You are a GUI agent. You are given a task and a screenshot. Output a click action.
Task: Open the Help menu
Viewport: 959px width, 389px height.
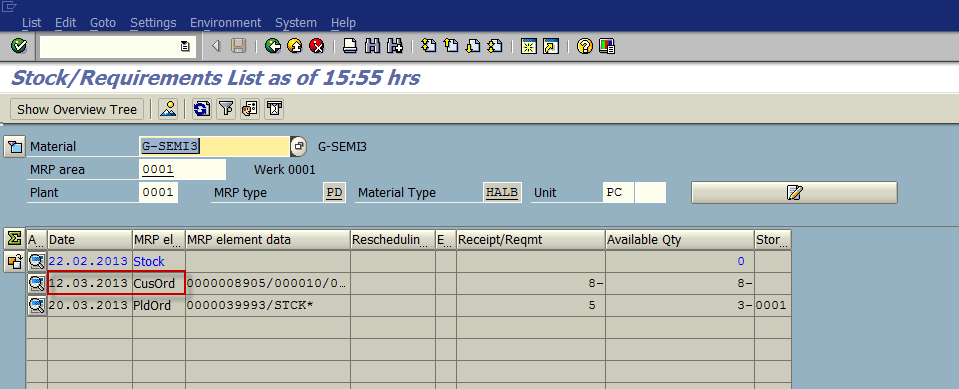[343, 23]
